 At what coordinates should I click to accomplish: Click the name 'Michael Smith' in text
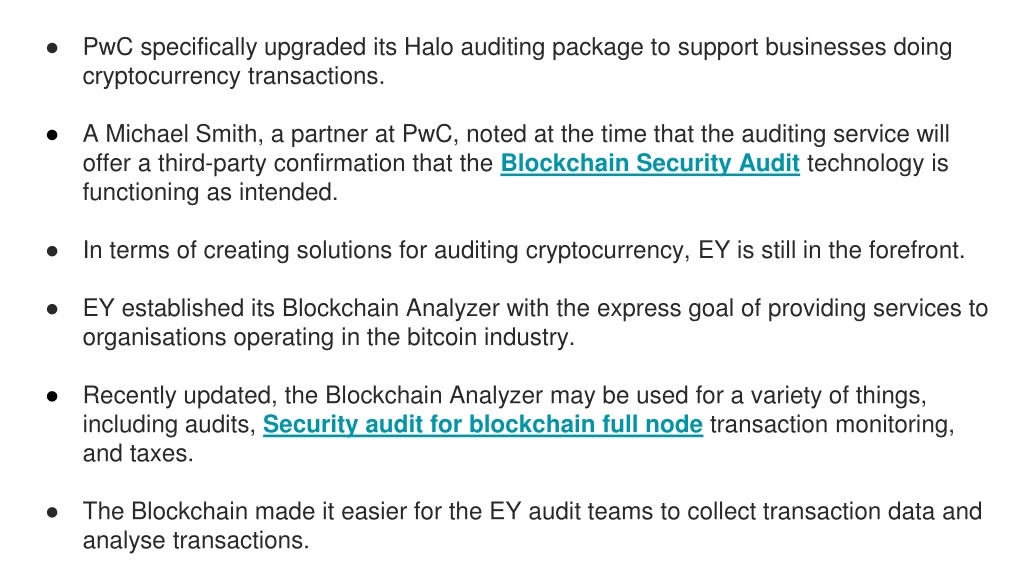pos(181,134)
